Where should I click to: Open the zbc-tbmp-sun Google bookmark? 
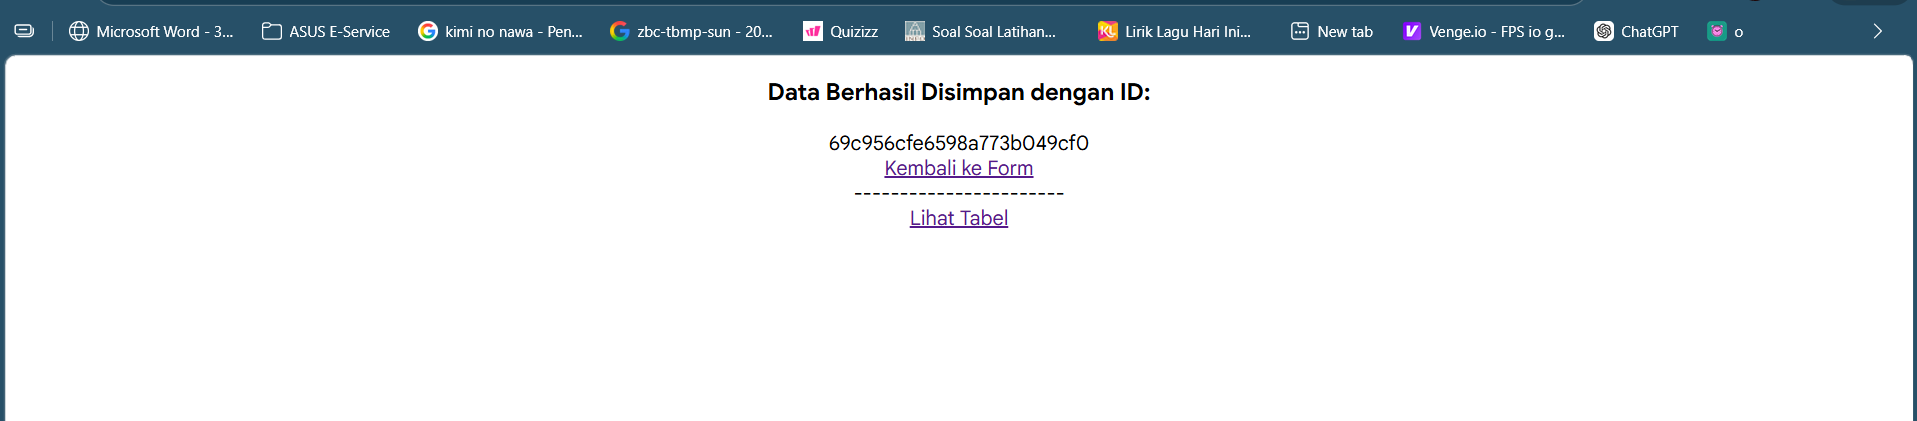point(691,31)
